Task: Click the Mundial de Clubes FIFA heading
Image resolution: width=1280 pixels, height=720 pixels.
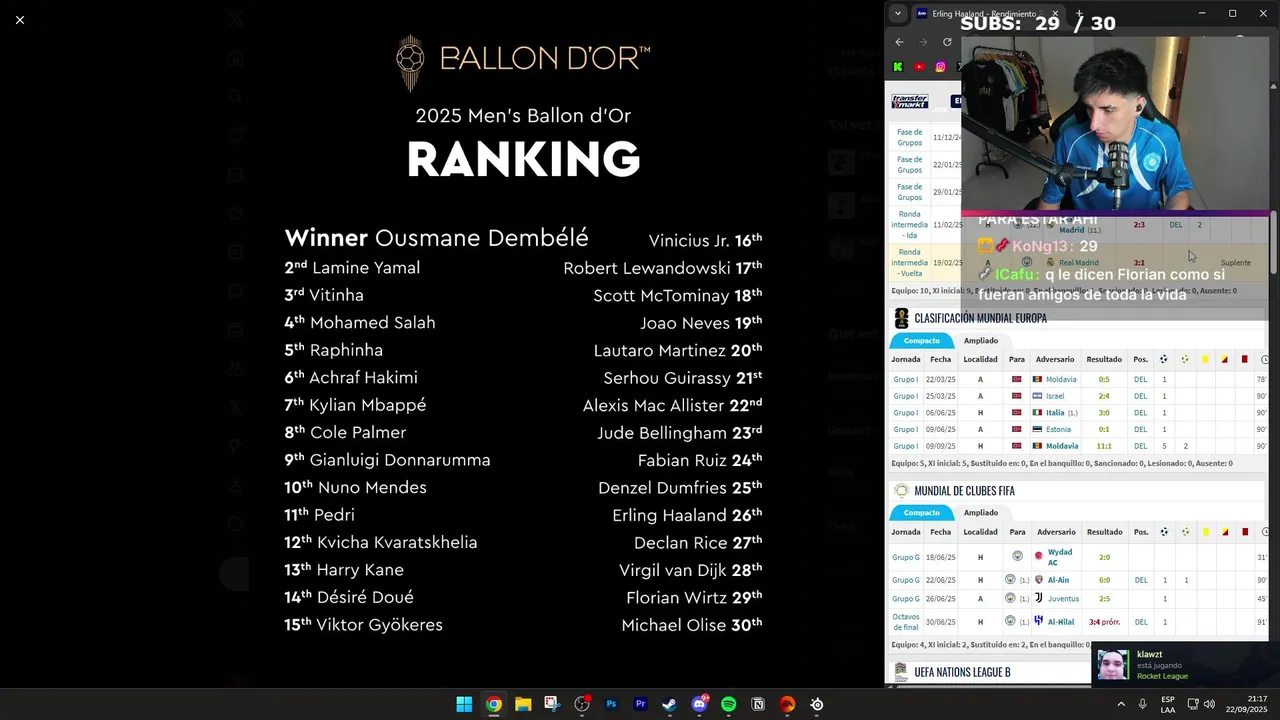Action: pos(964,491)
